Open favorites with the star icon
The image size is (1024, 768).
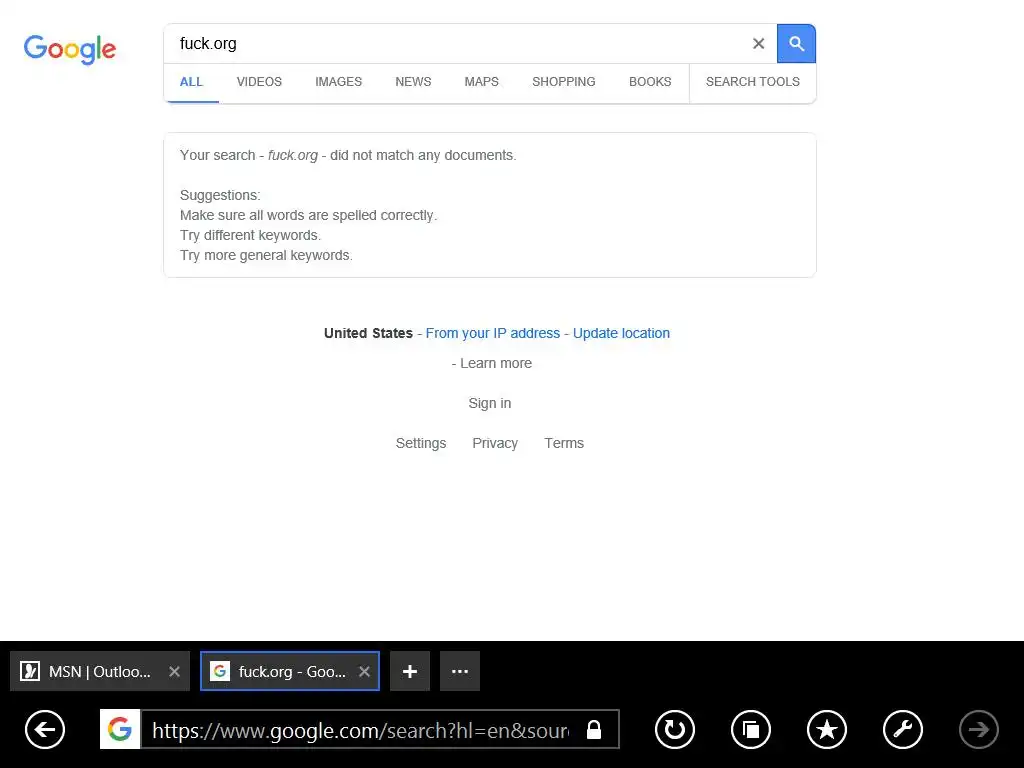pyautogui.click(x=827, y=729)
